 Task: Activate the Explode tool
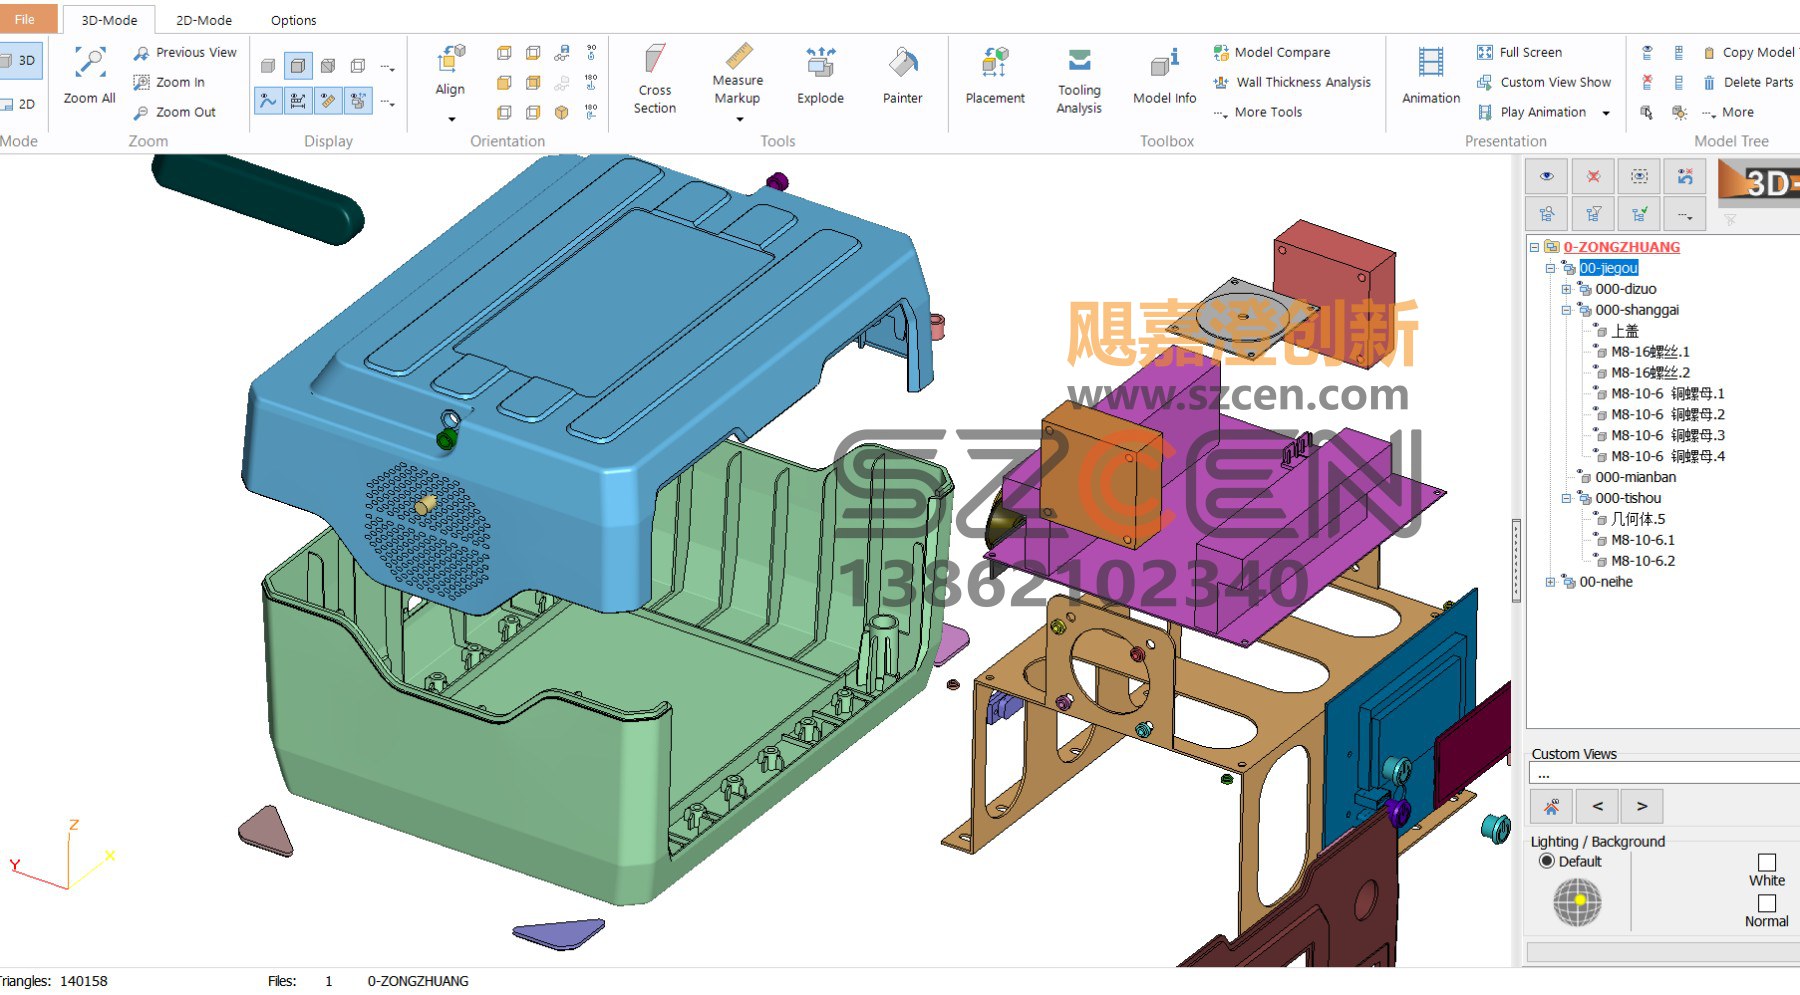(820, 76)
